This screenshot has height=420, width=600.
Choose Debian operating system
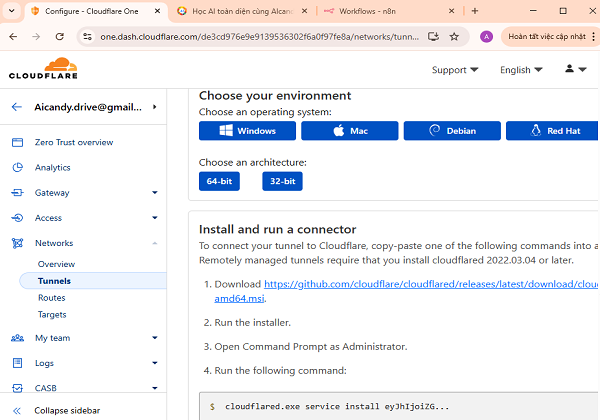click(x=452, y=131)
